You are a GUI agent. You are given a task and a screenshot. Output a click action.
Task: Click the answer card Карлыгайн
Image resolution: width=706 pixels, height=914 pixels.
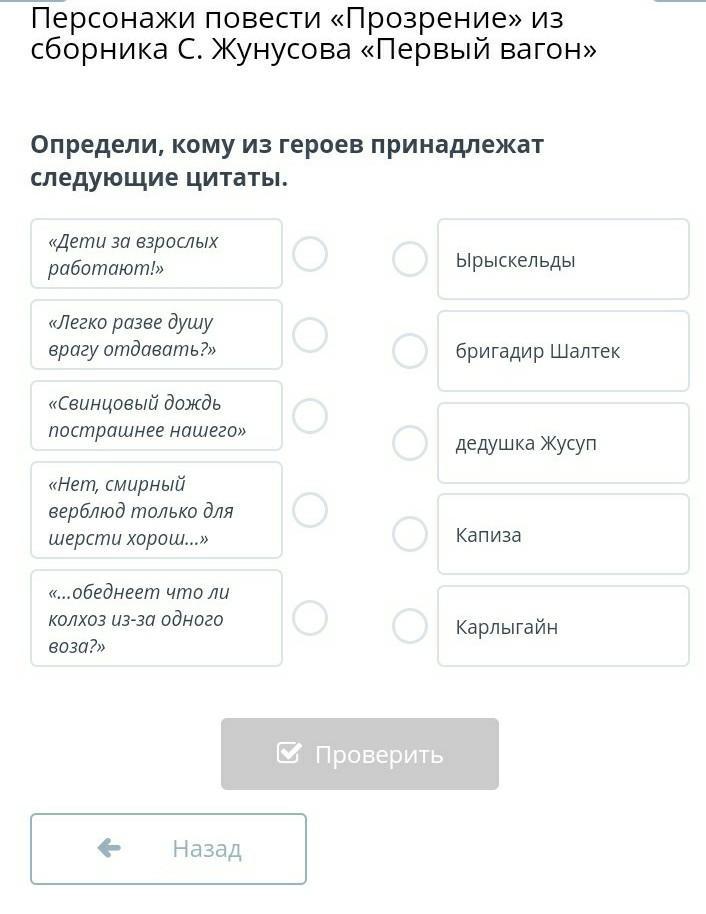pos(563,626)
